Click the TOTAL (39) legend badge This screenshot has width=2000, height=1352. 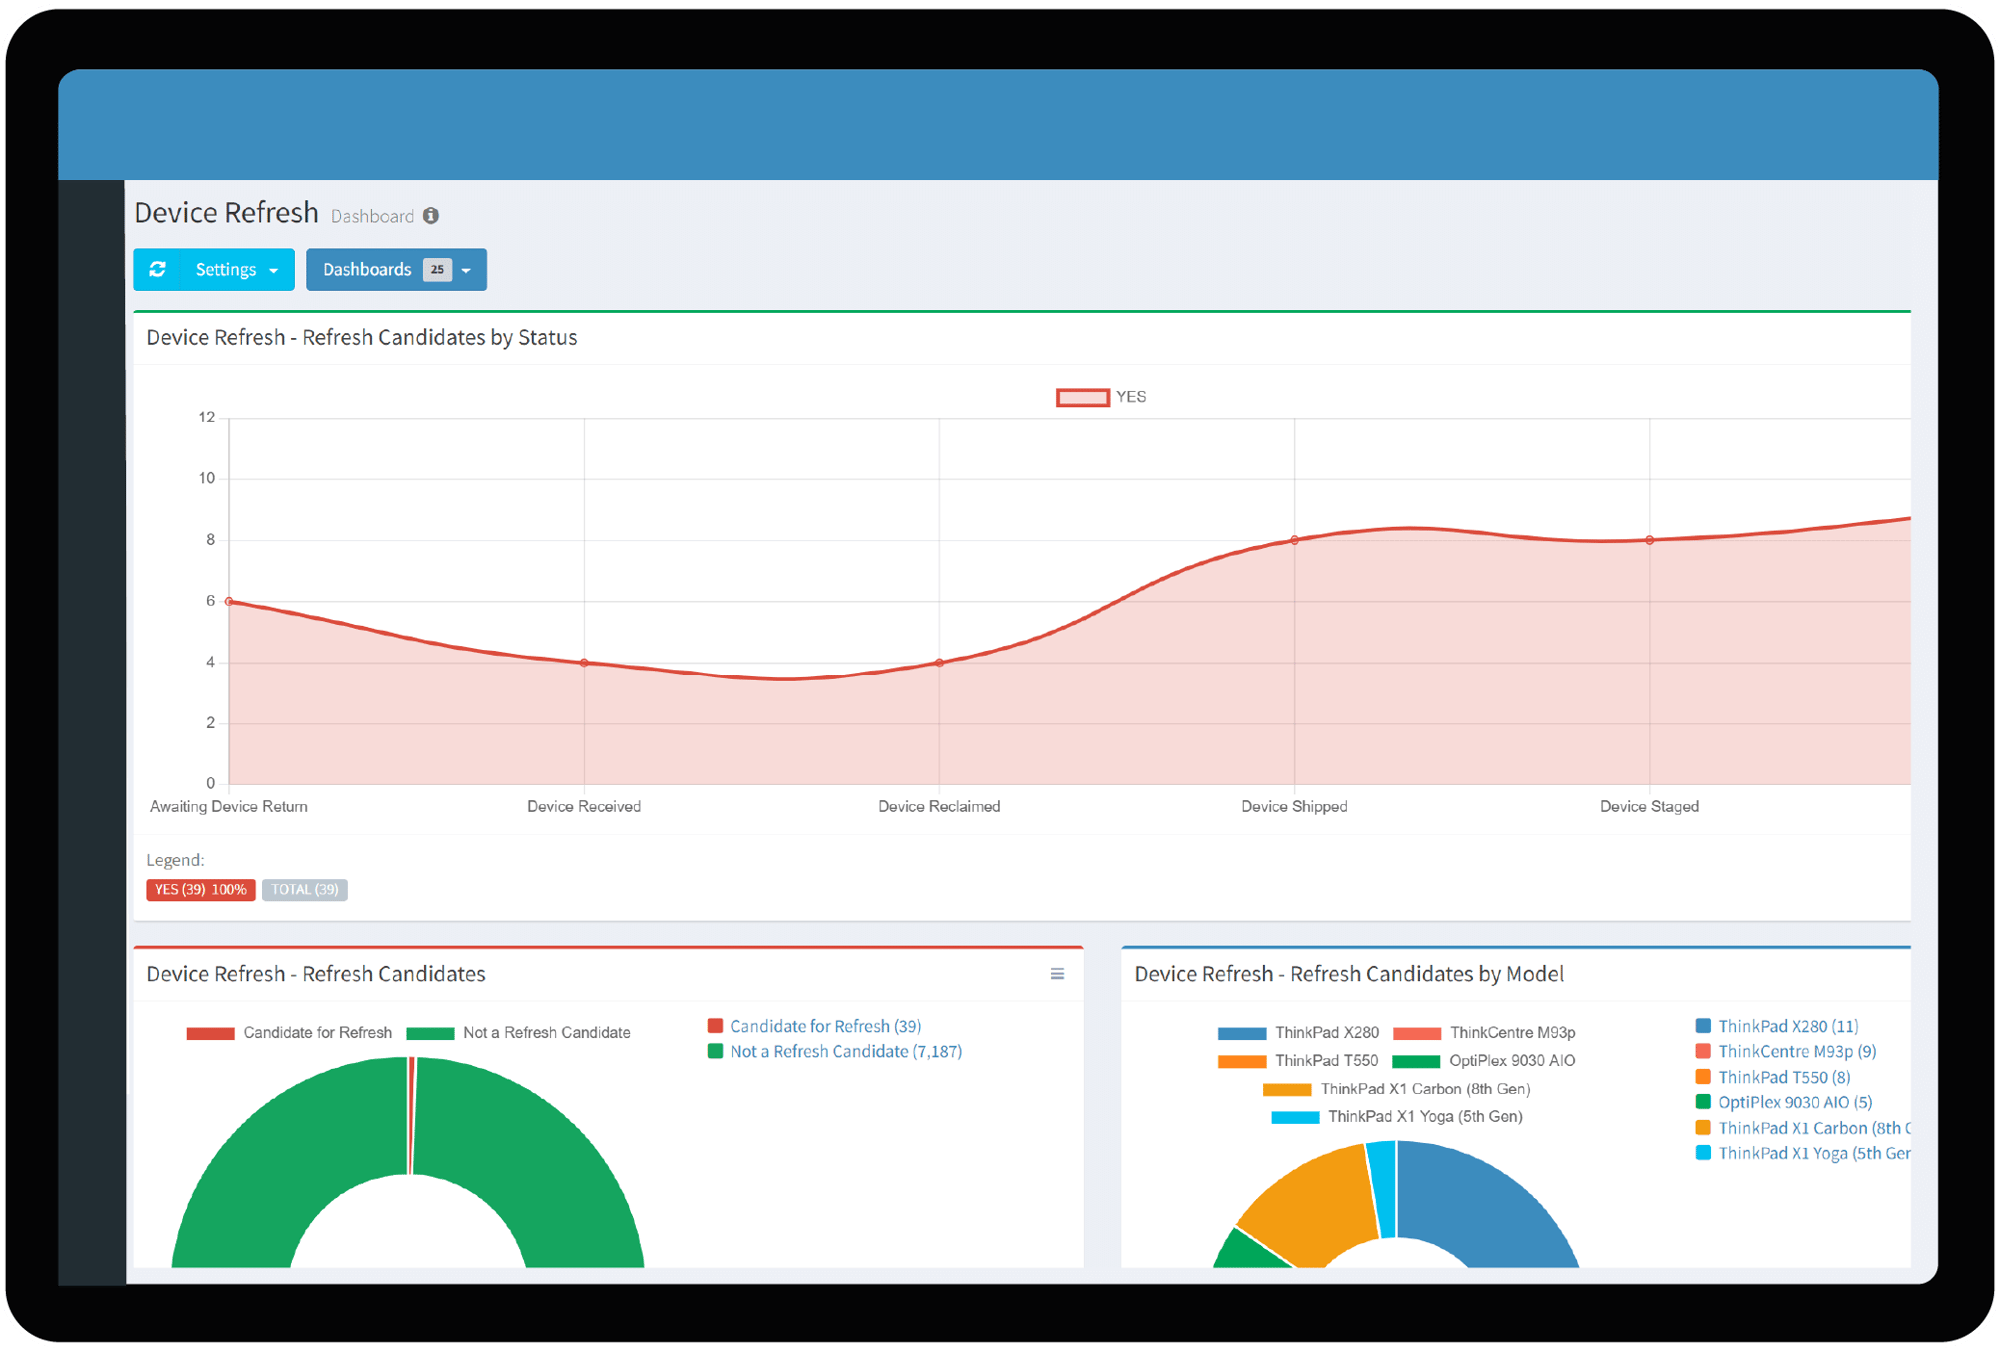tap(305, 890)
